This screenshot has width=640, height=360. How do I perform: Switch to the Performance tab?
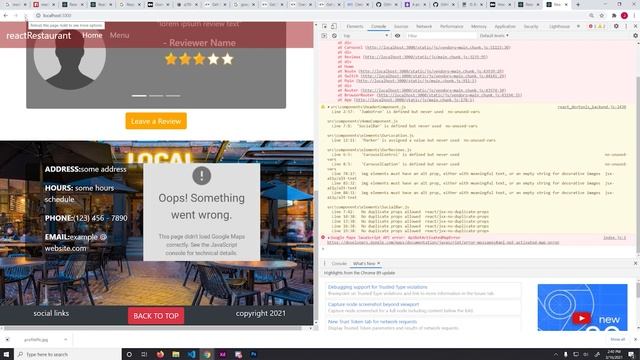click(451, 27)
